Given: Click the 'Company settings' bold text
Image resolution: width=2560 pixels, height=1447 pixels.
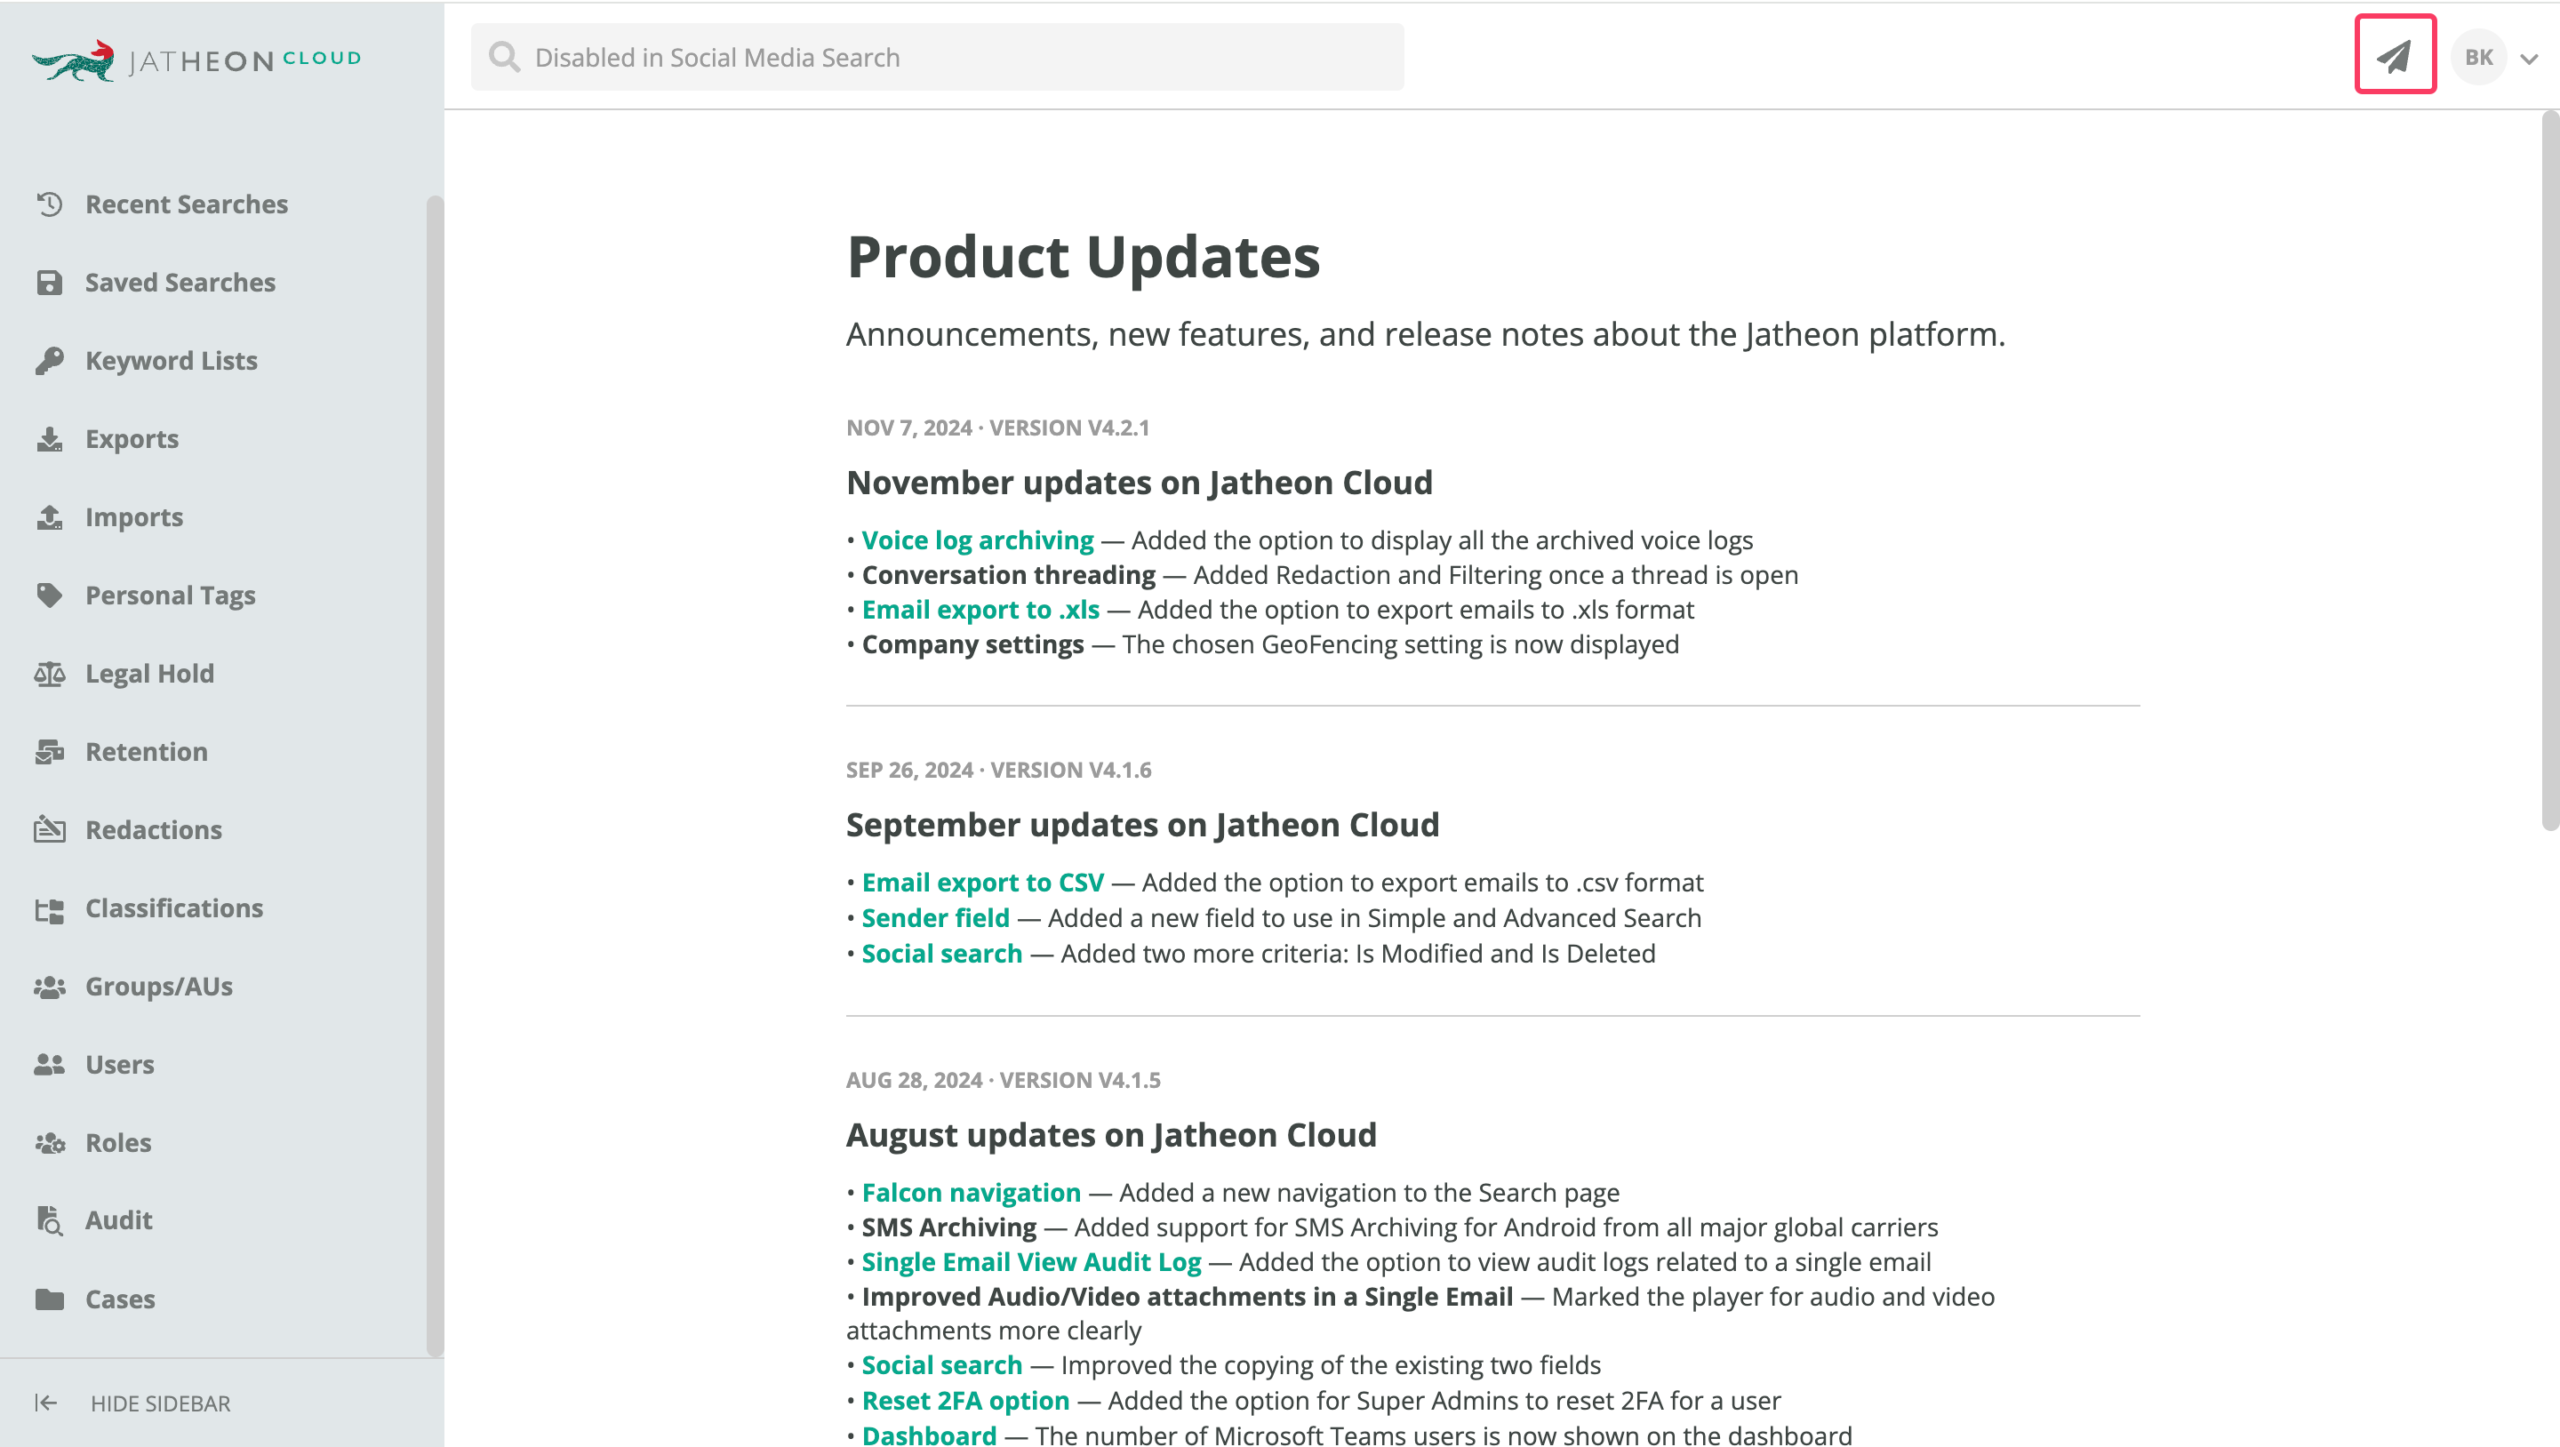Looking at the screenshot, I should coord(972,645).
